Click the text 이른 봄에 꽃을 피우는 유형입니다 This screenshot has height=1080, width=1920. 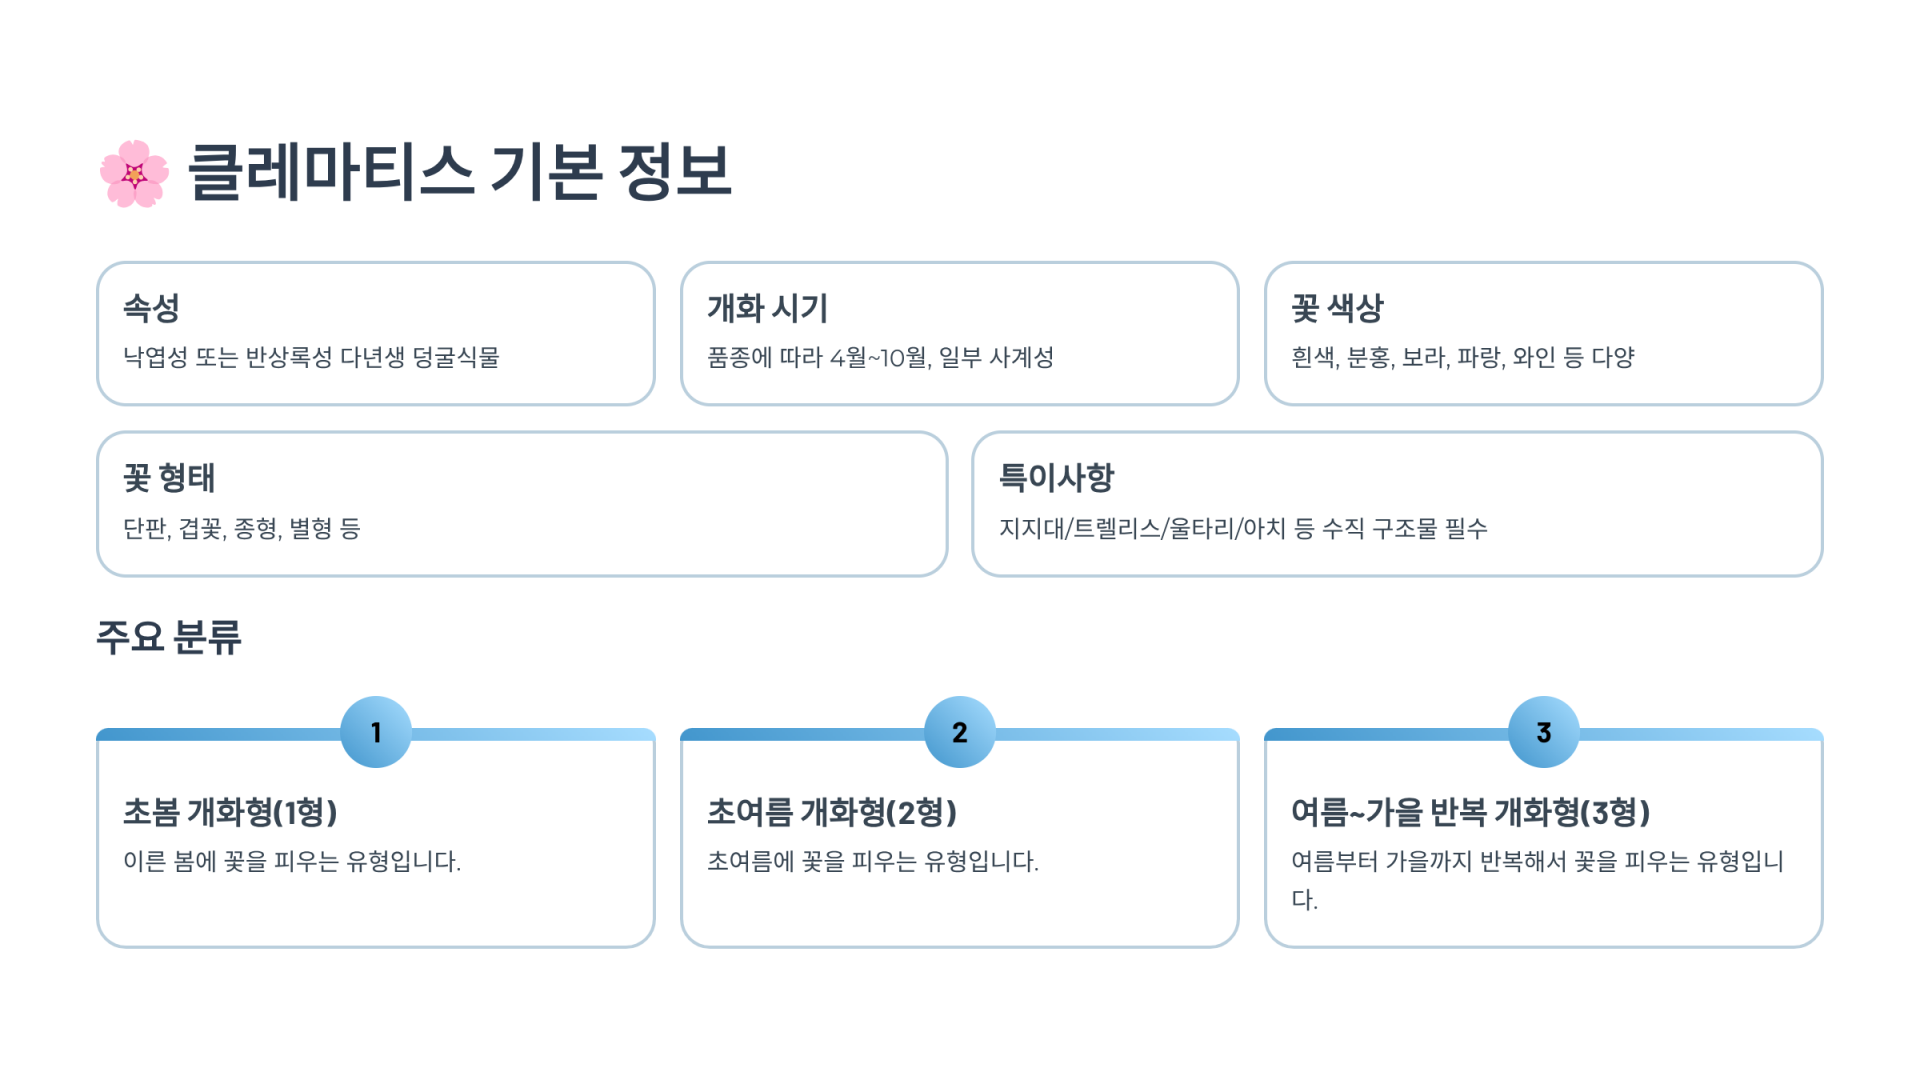coord(292,862)
